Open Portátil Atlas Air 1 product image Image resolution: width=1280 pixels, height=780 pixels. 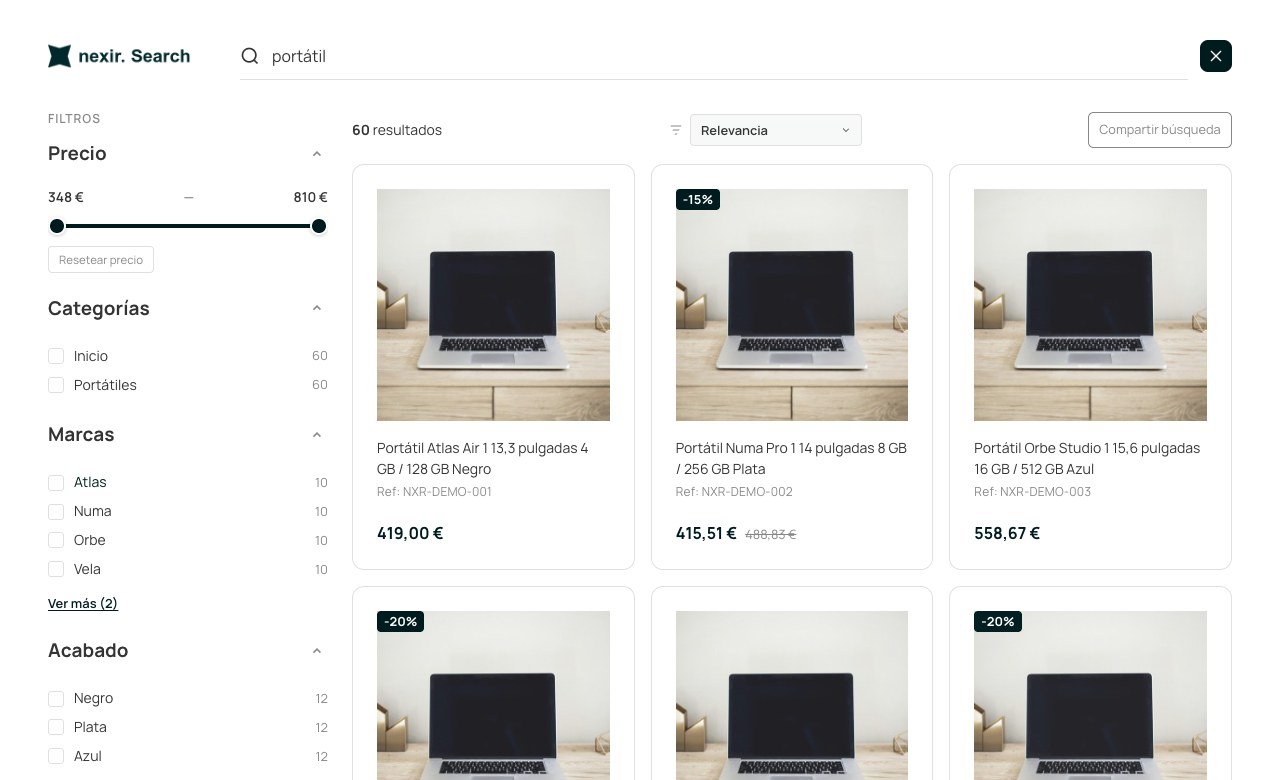point(493,305)
